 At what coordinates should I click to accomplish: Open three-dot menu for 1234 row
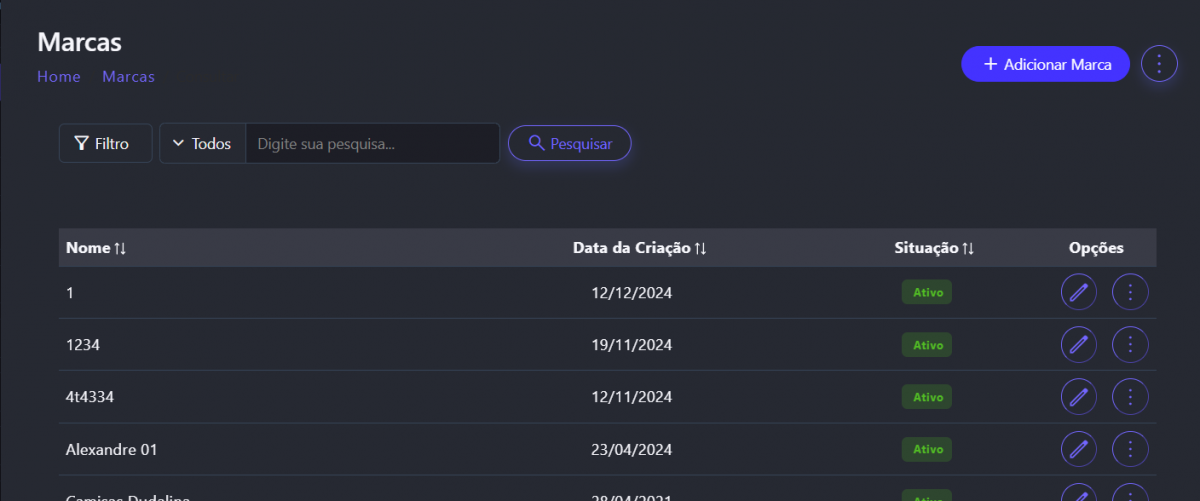click(1130, 344)
